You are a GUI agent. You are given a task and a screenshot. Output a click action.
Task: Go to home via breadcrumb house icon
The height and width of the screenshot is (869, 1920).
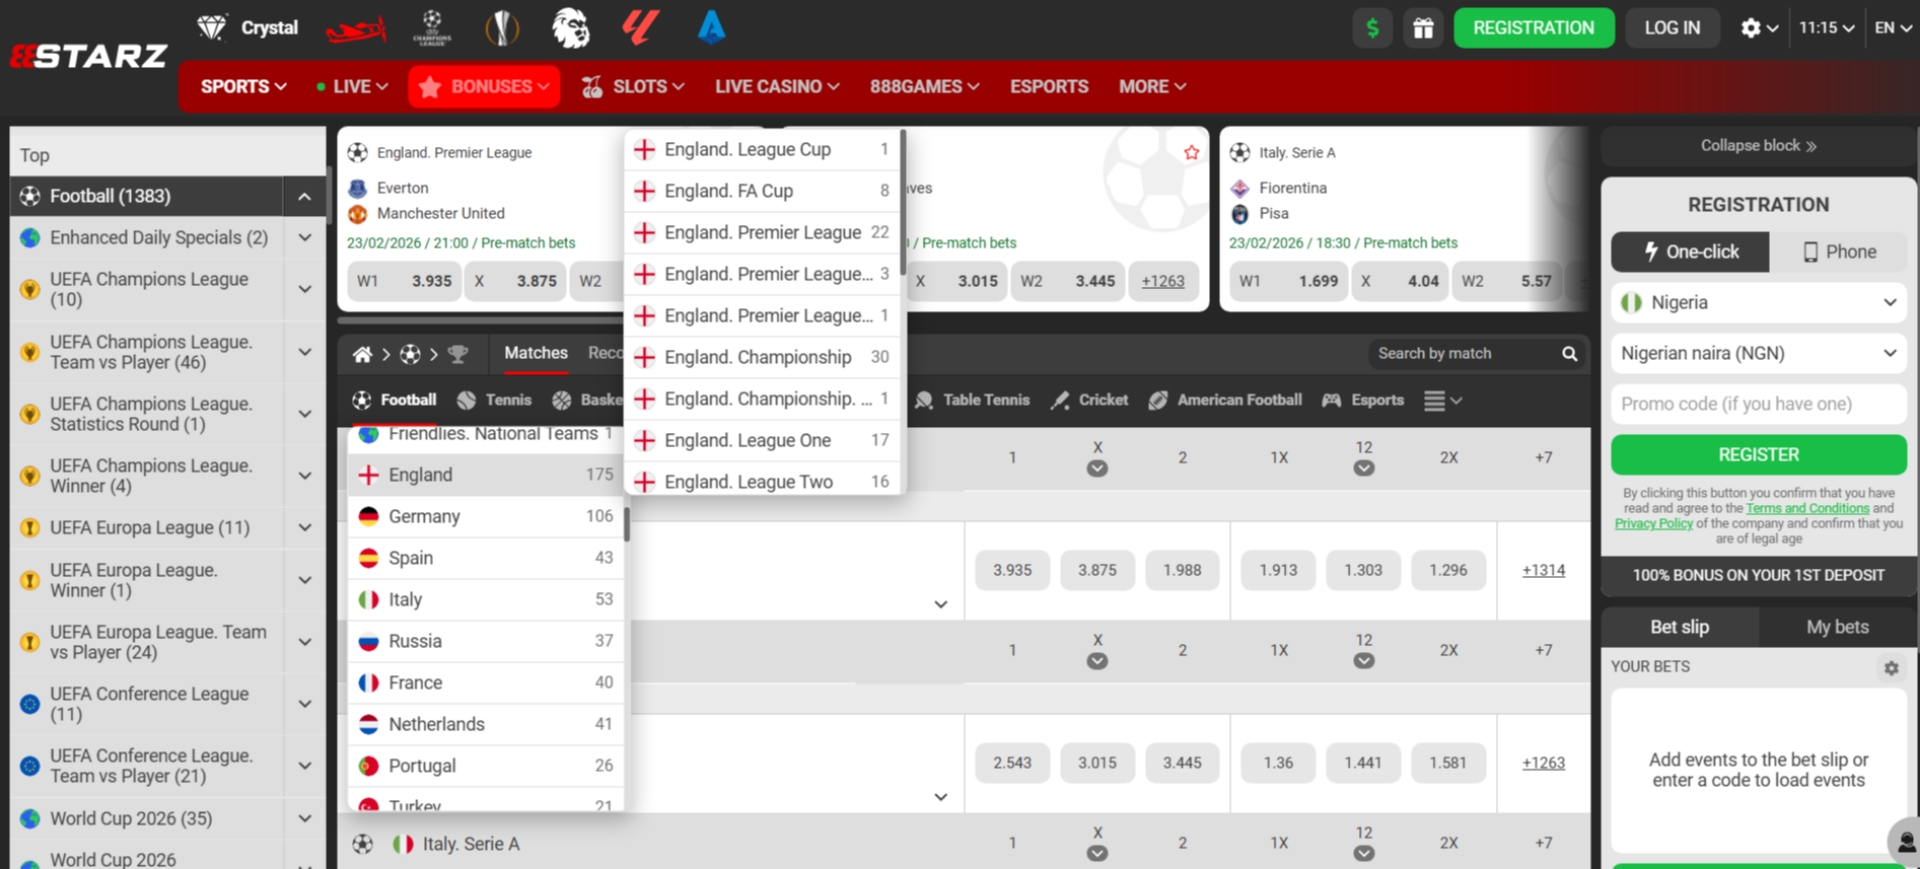coord(362,354)
